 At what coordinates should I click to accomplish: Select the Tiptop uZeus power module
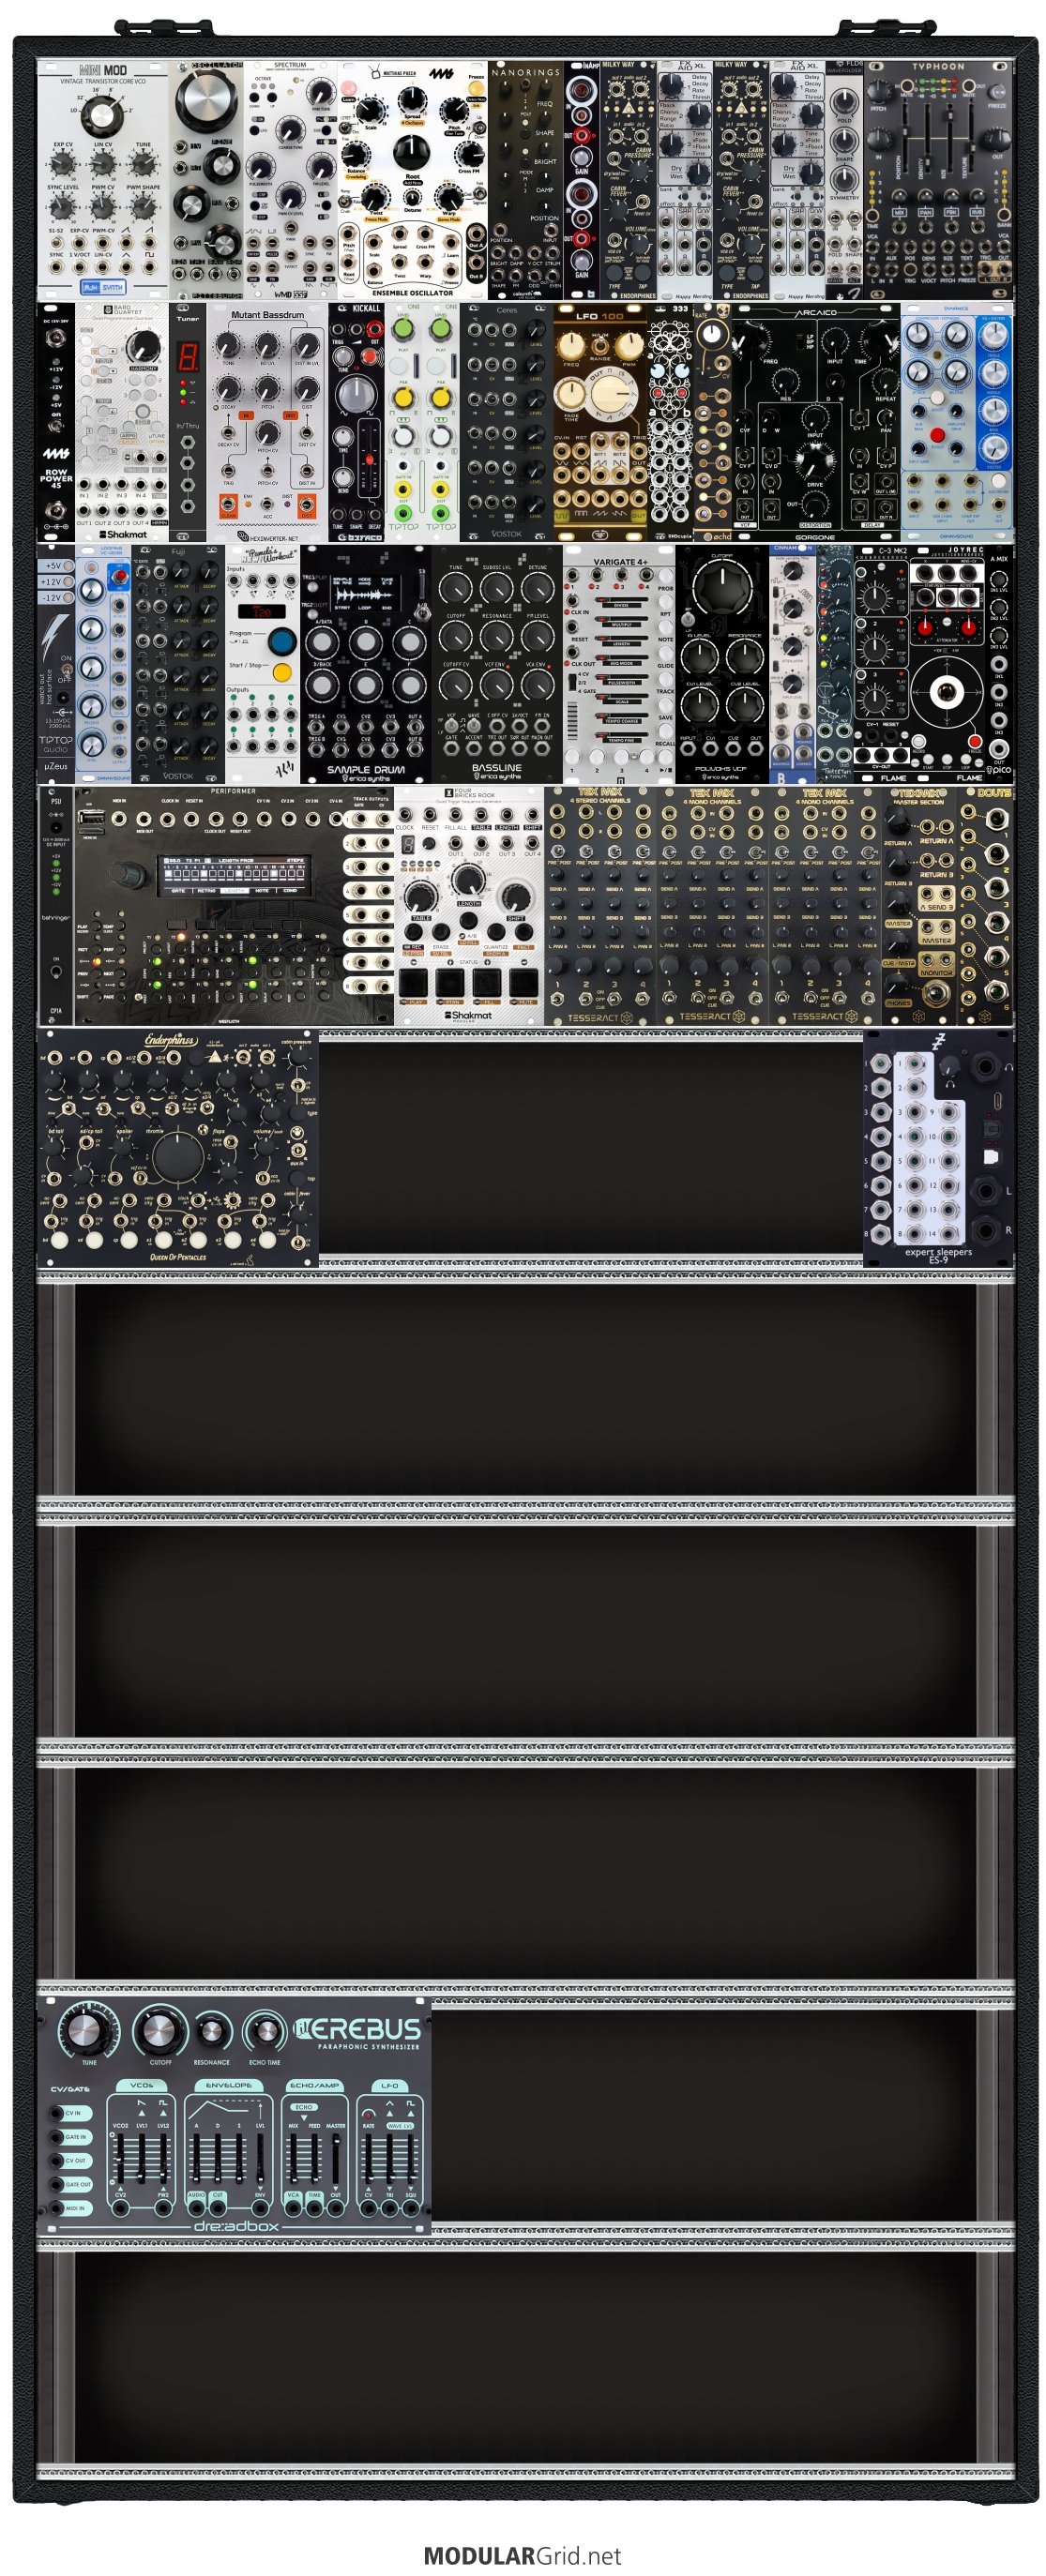[56, 664]
